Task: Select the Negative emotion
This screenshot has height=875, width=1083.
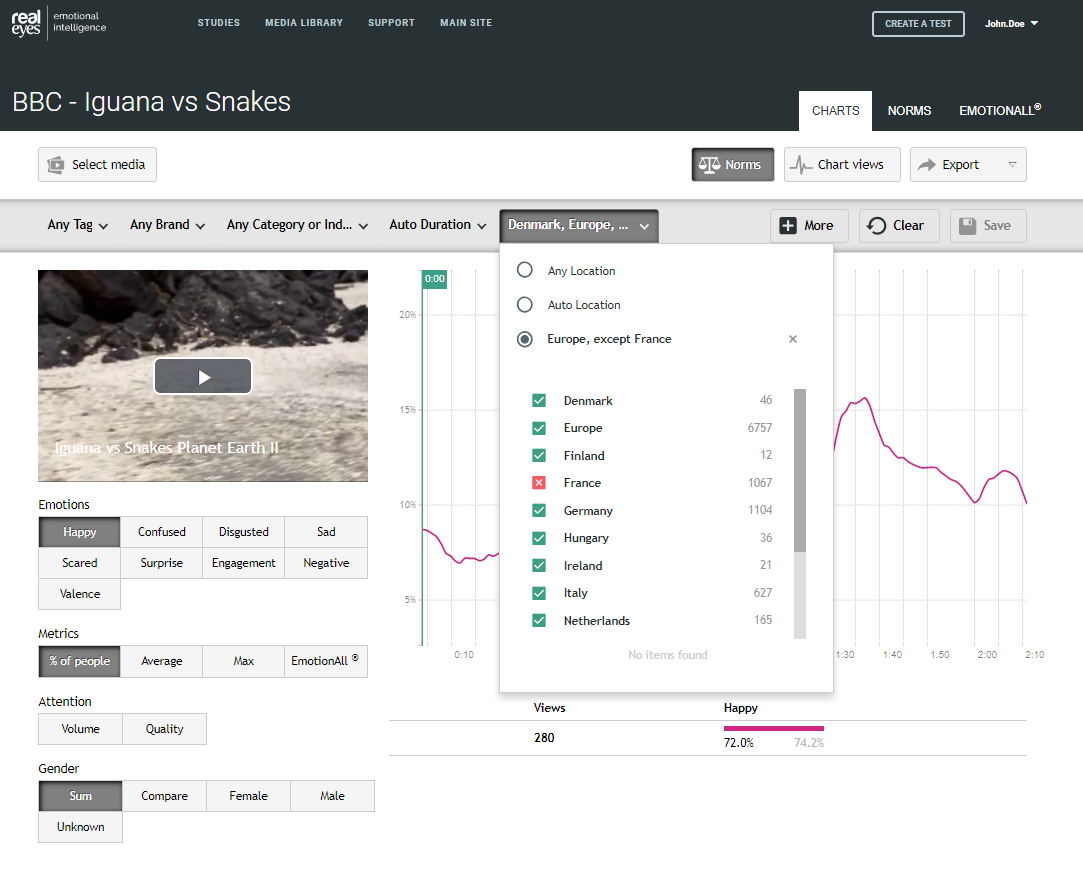Action: (x=326, y=563)
